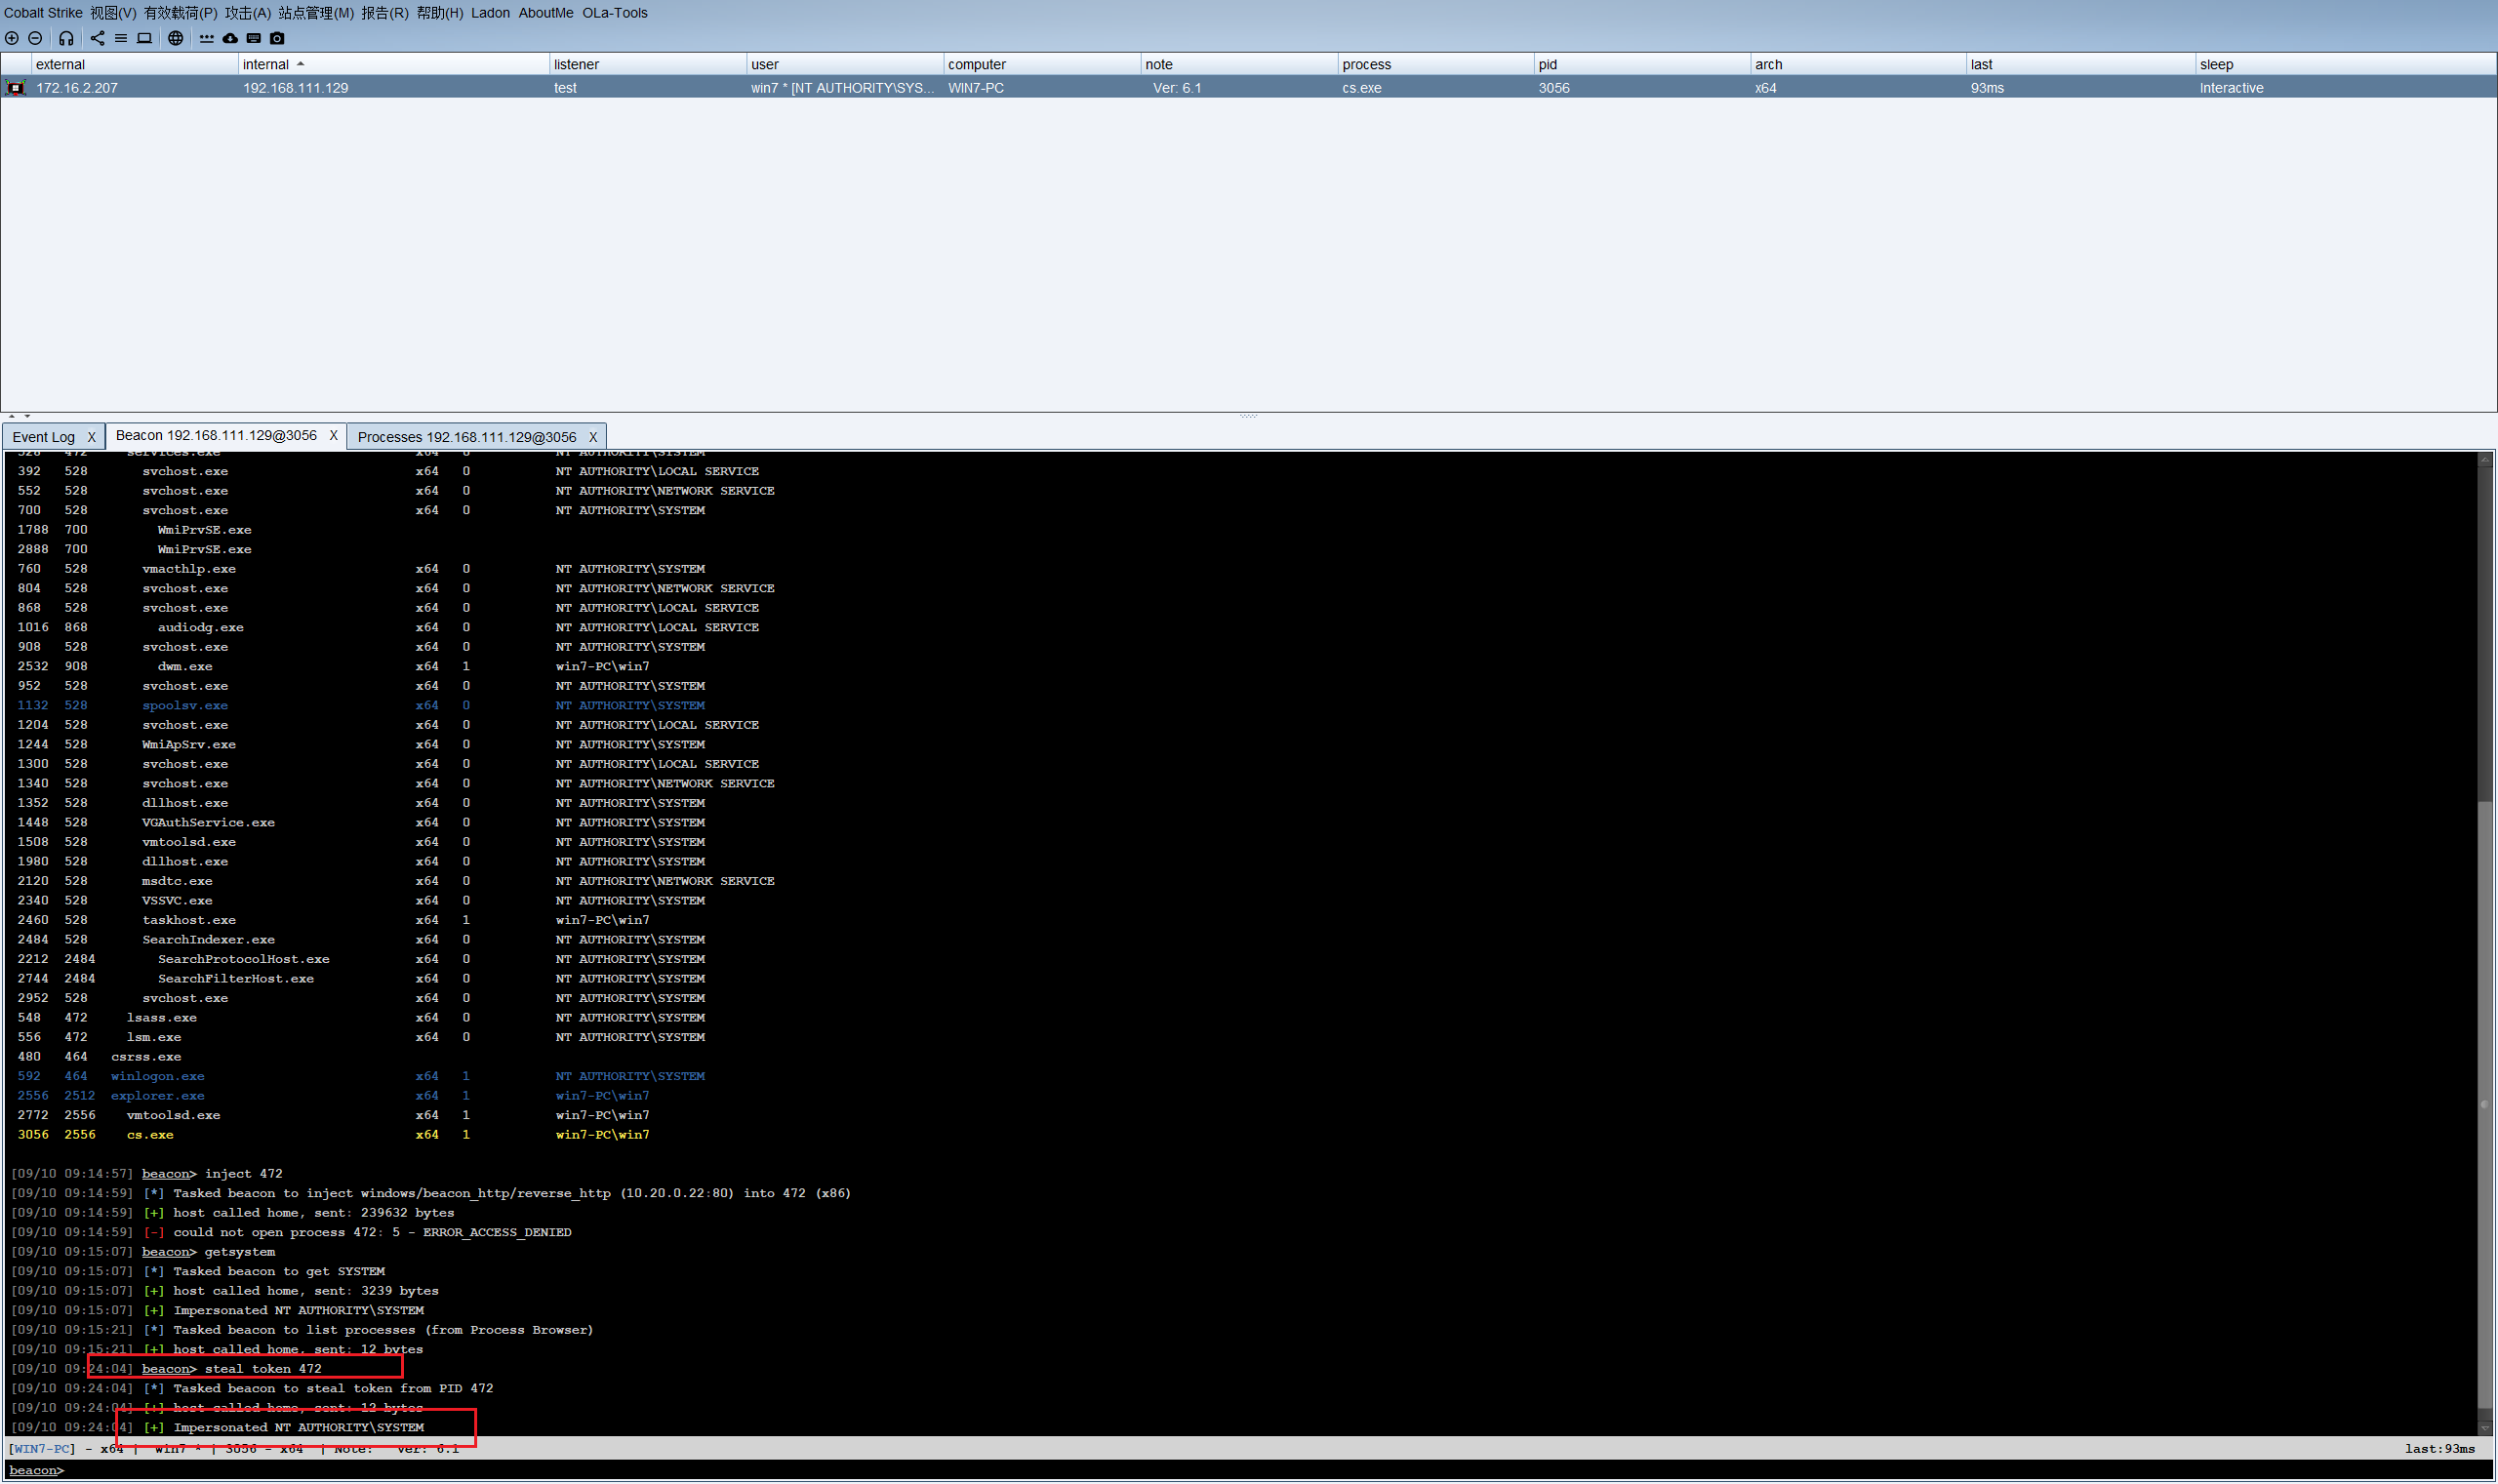
Task: Open the 攻击(A) menu
Action: [247, 13]
